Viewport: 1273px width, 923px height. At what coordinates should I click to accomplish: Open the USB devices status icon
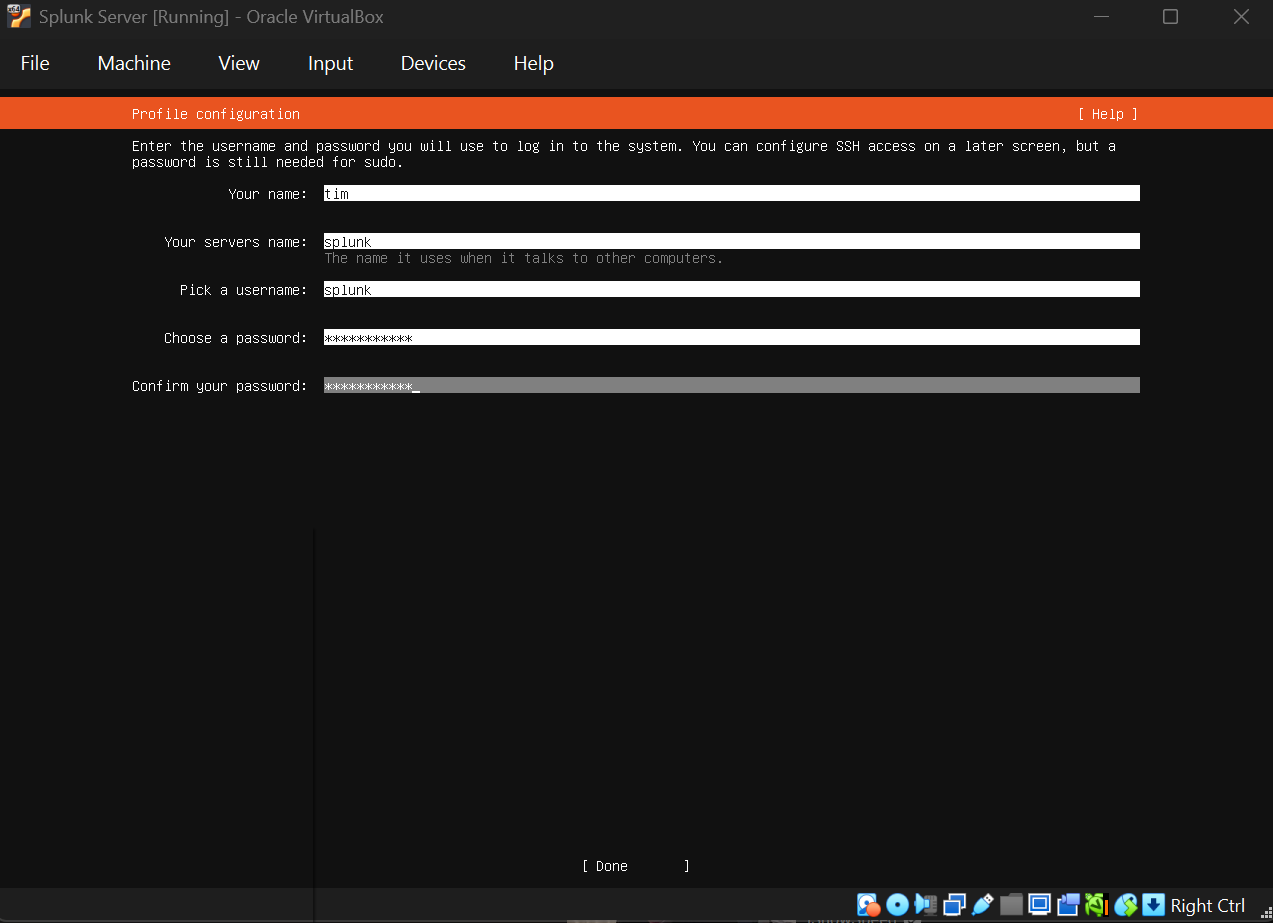(x=982, y=905)
